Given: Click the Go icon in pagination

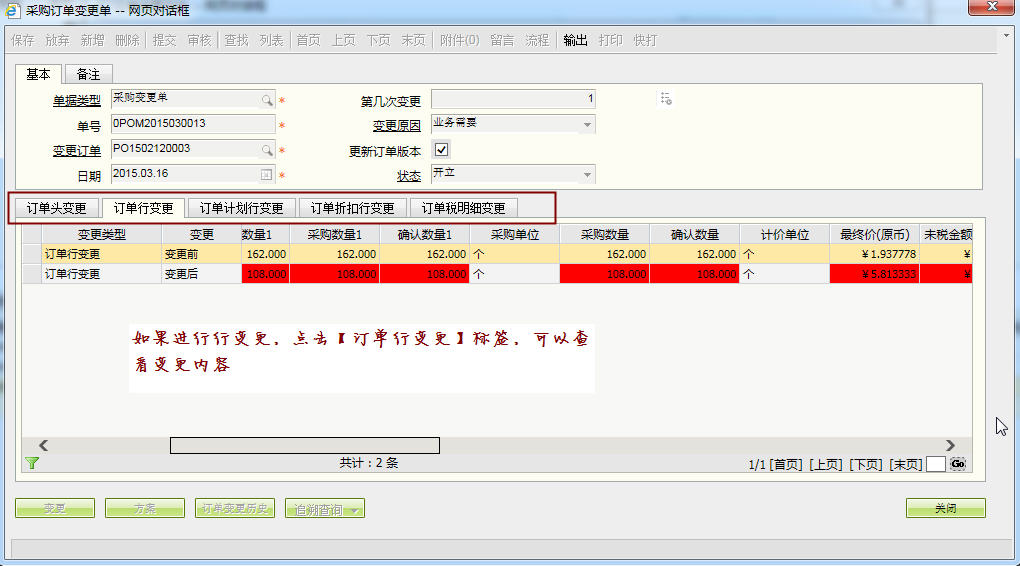Looking at the screenshot, I should (958, 464).
